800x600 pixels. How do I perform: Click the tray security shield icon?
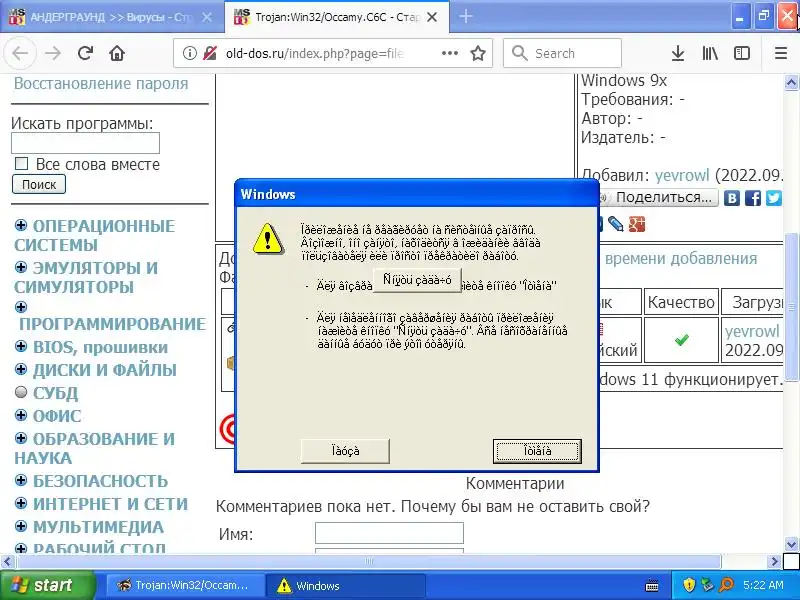pos(689,585)
